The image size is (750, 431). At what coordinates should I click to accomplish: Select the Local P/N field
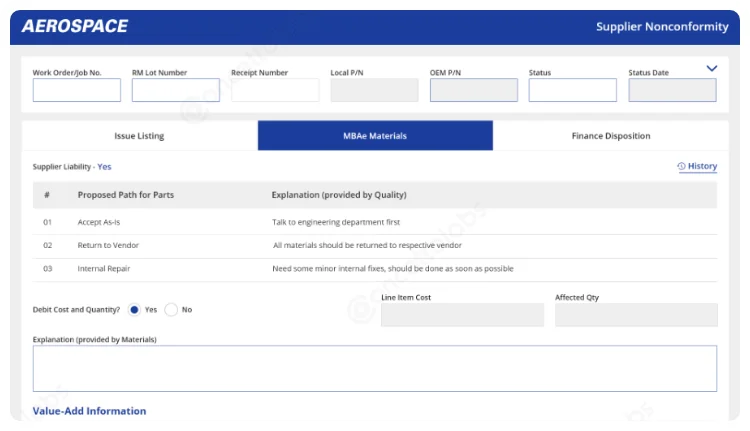(374, 90)
